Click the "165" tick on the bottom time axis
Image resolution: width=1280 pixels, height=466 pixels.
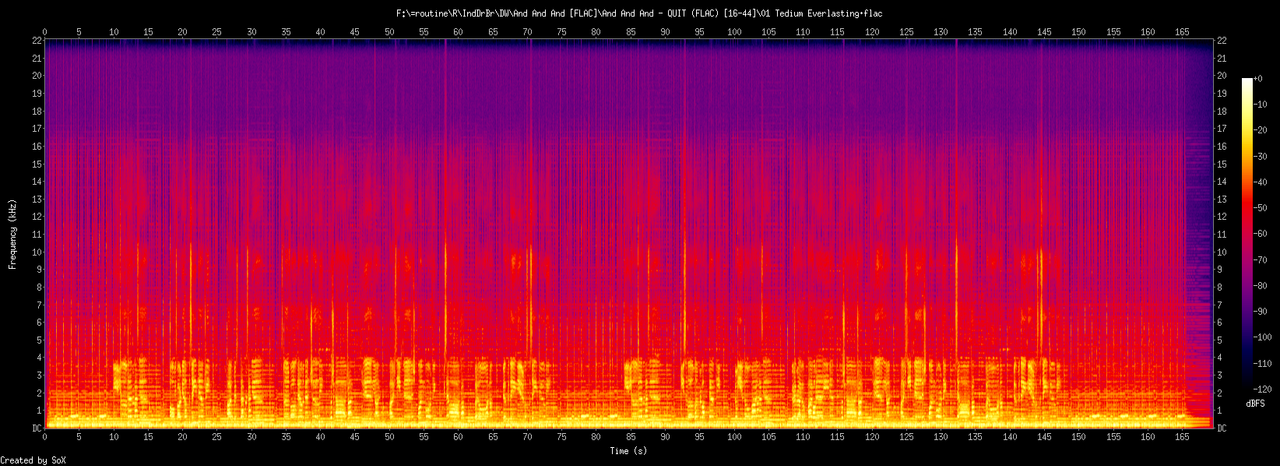point(1182,438)
